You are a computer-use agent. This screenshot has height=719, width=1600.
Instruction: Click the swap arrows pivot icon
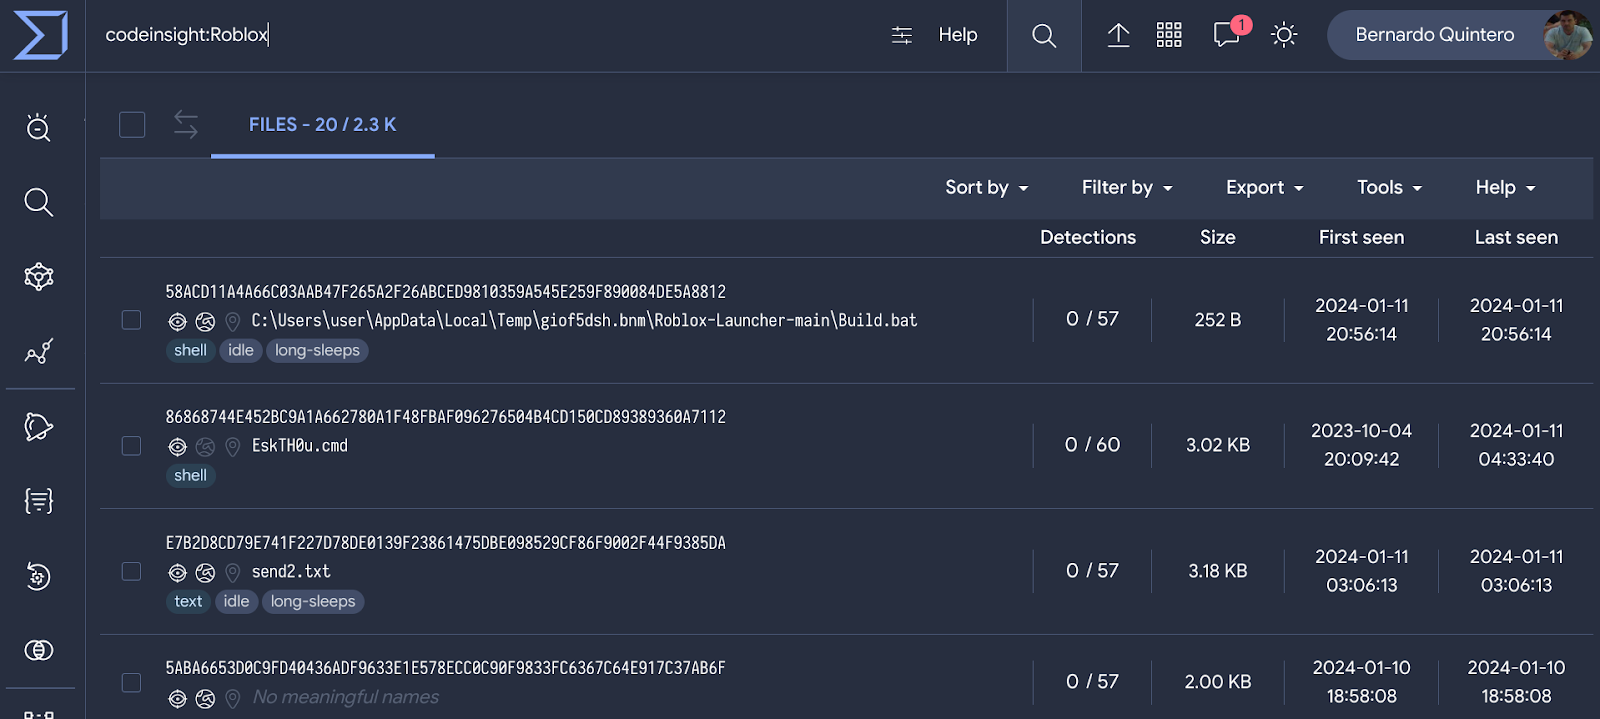pyautogui.click(x=186, y=125)
